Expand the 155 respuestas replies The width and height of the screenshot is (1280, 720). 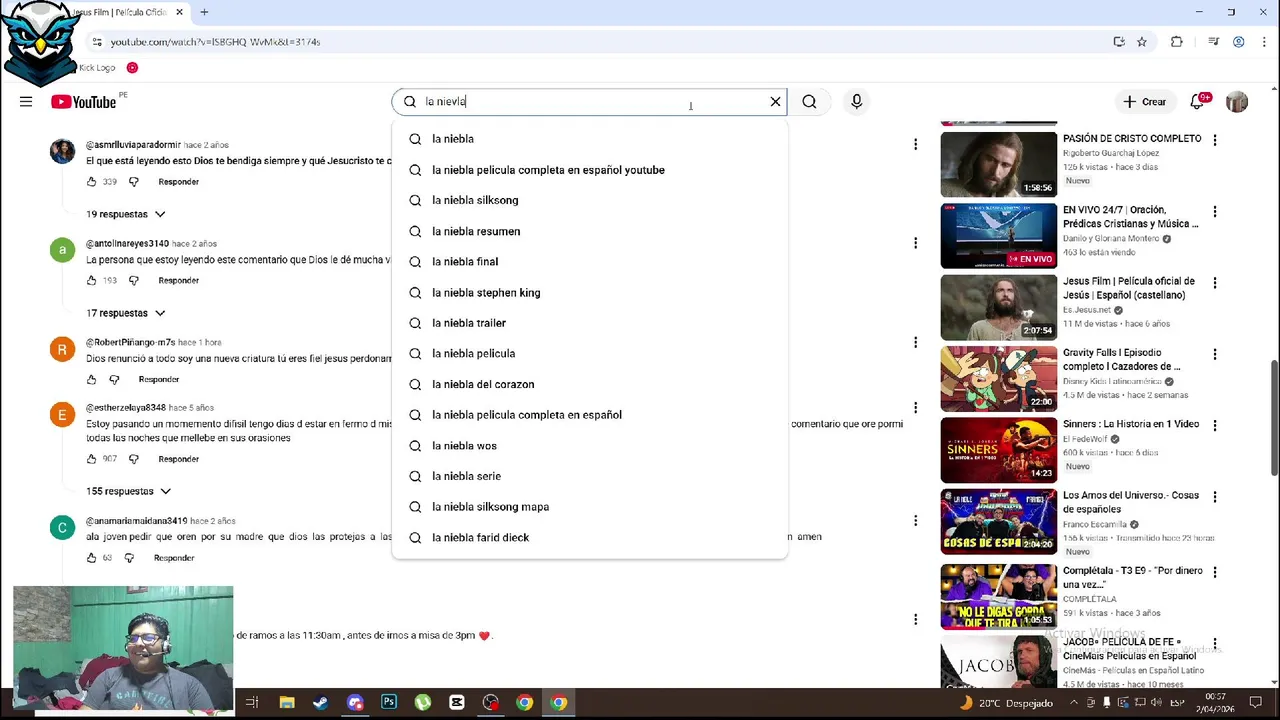coord(129,491)
